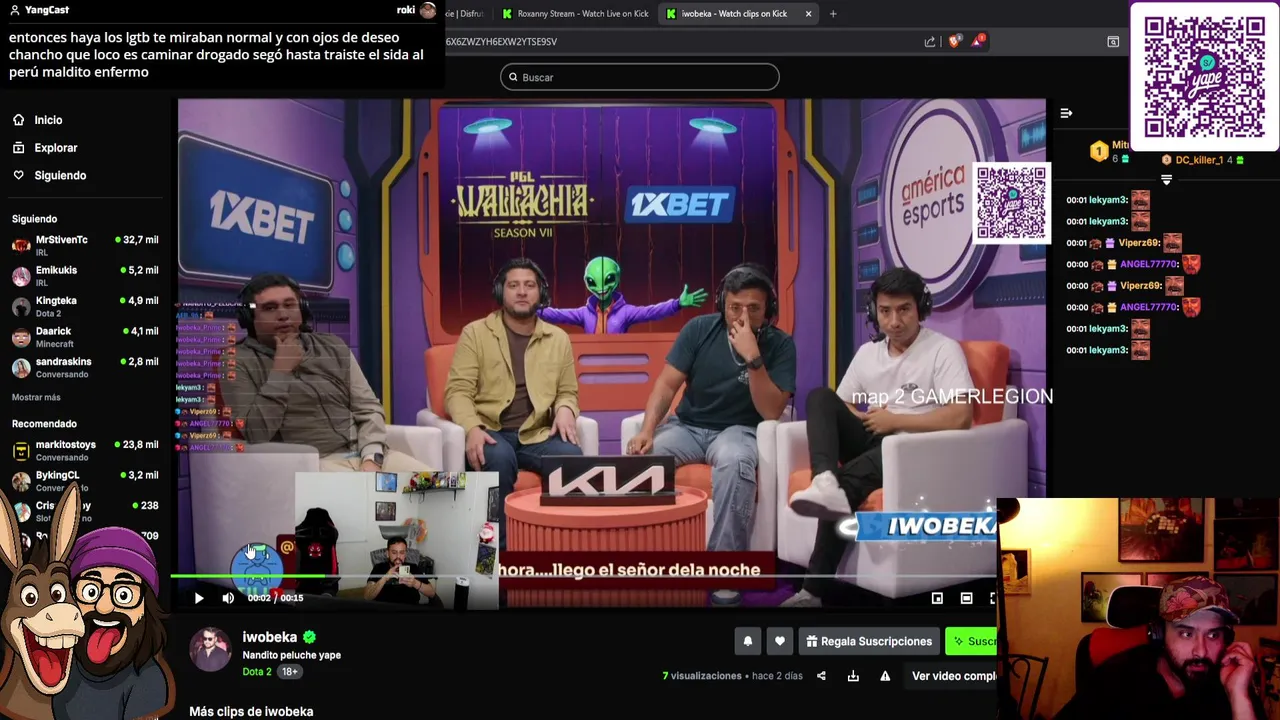Click the compass icon beside Explorar
This screenshot has width=1280, height=720.
point(18,148)
